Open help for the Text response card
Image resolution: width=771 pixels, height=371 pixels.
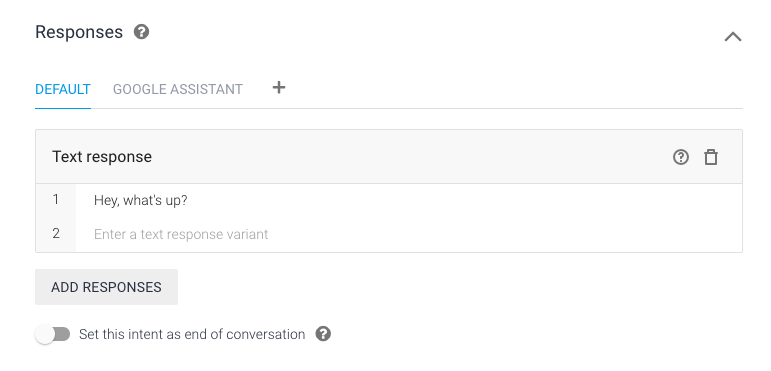click(681, 157)
